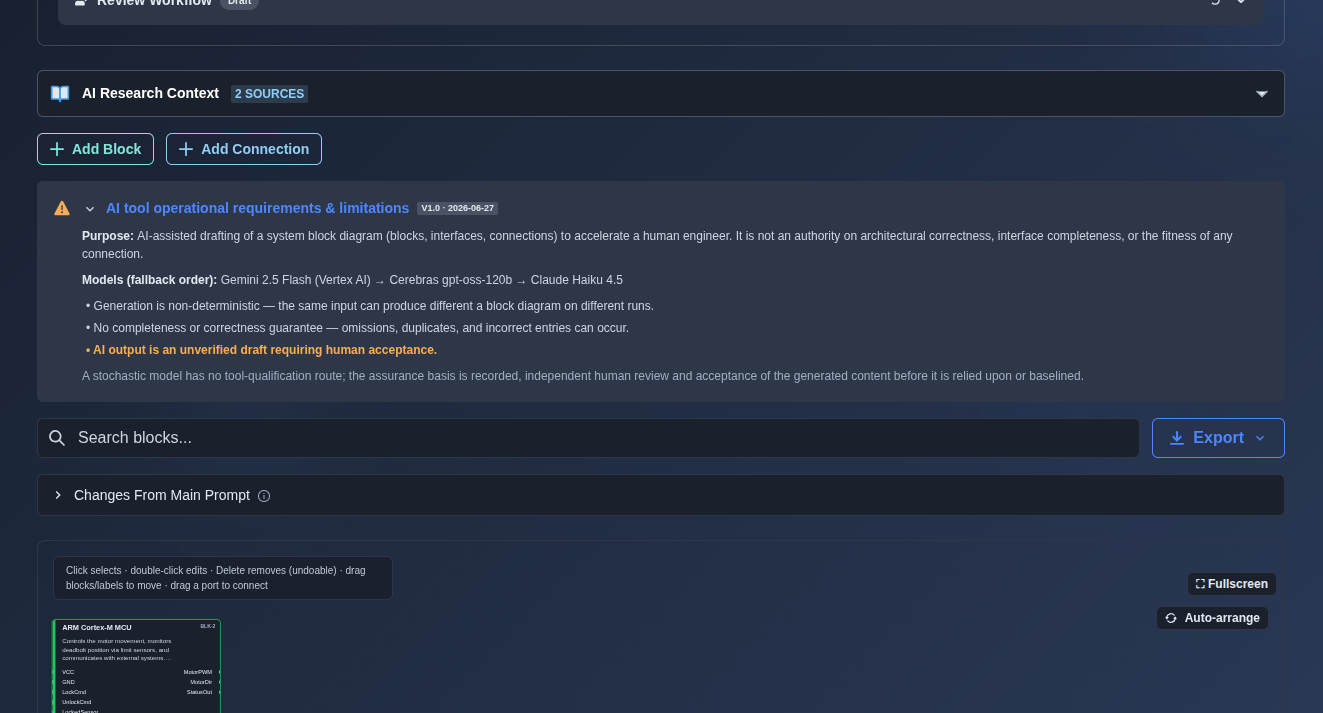
Task: Click the Fullscreen button
Action: 1232,584
